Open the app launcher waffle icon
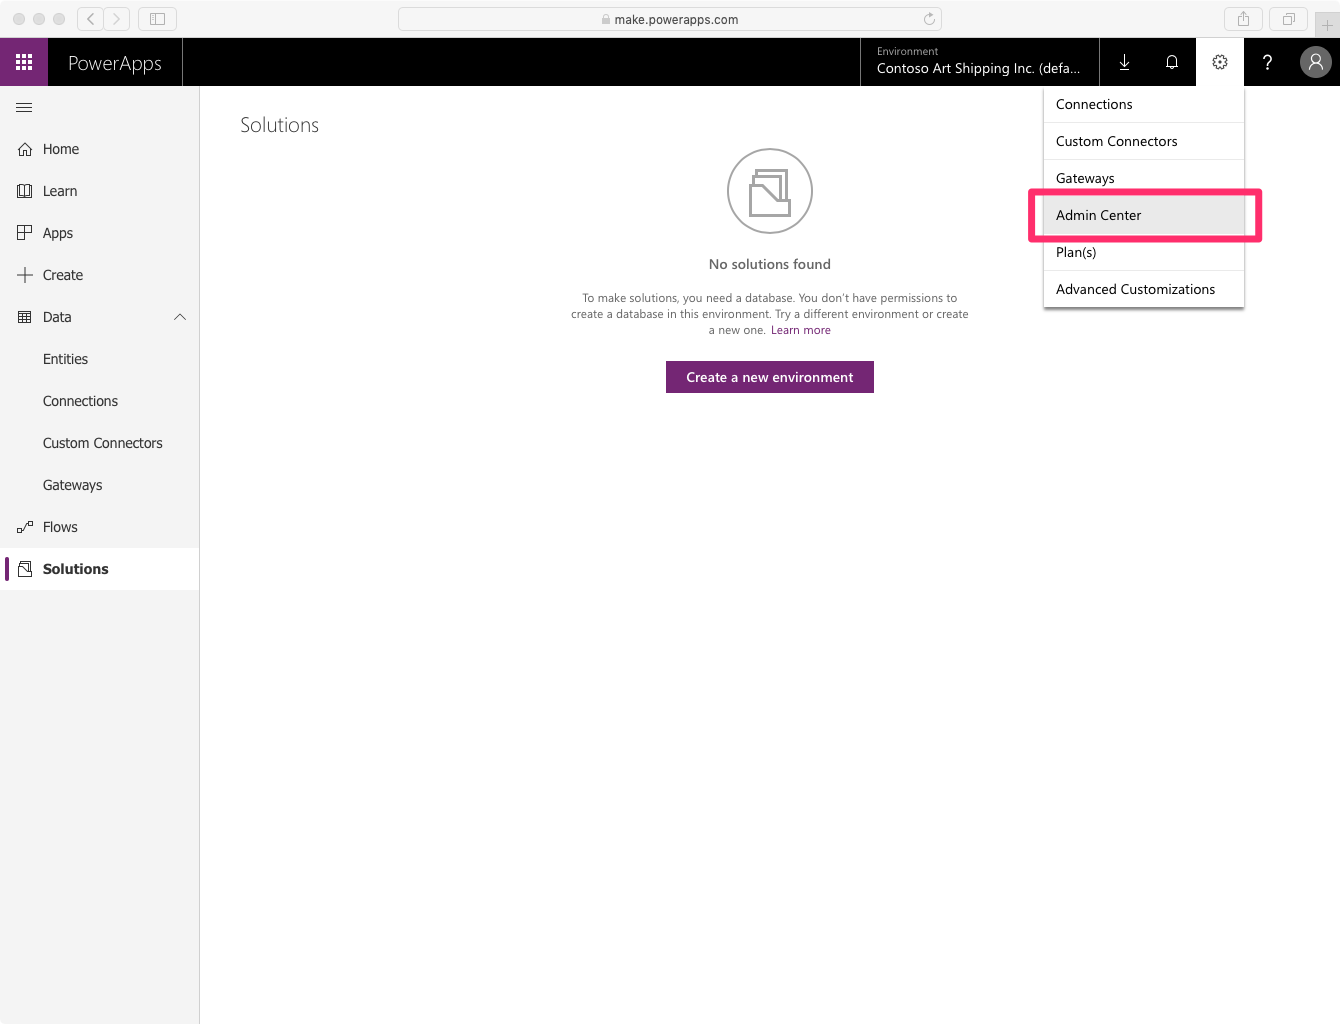 (24, 62)
